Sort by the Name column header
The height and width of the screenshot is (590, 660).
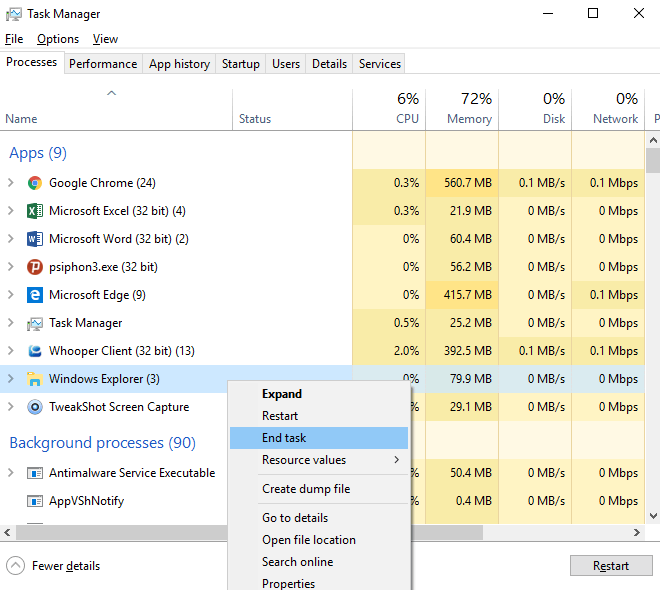pyautogui.click(x=116, y=109)
